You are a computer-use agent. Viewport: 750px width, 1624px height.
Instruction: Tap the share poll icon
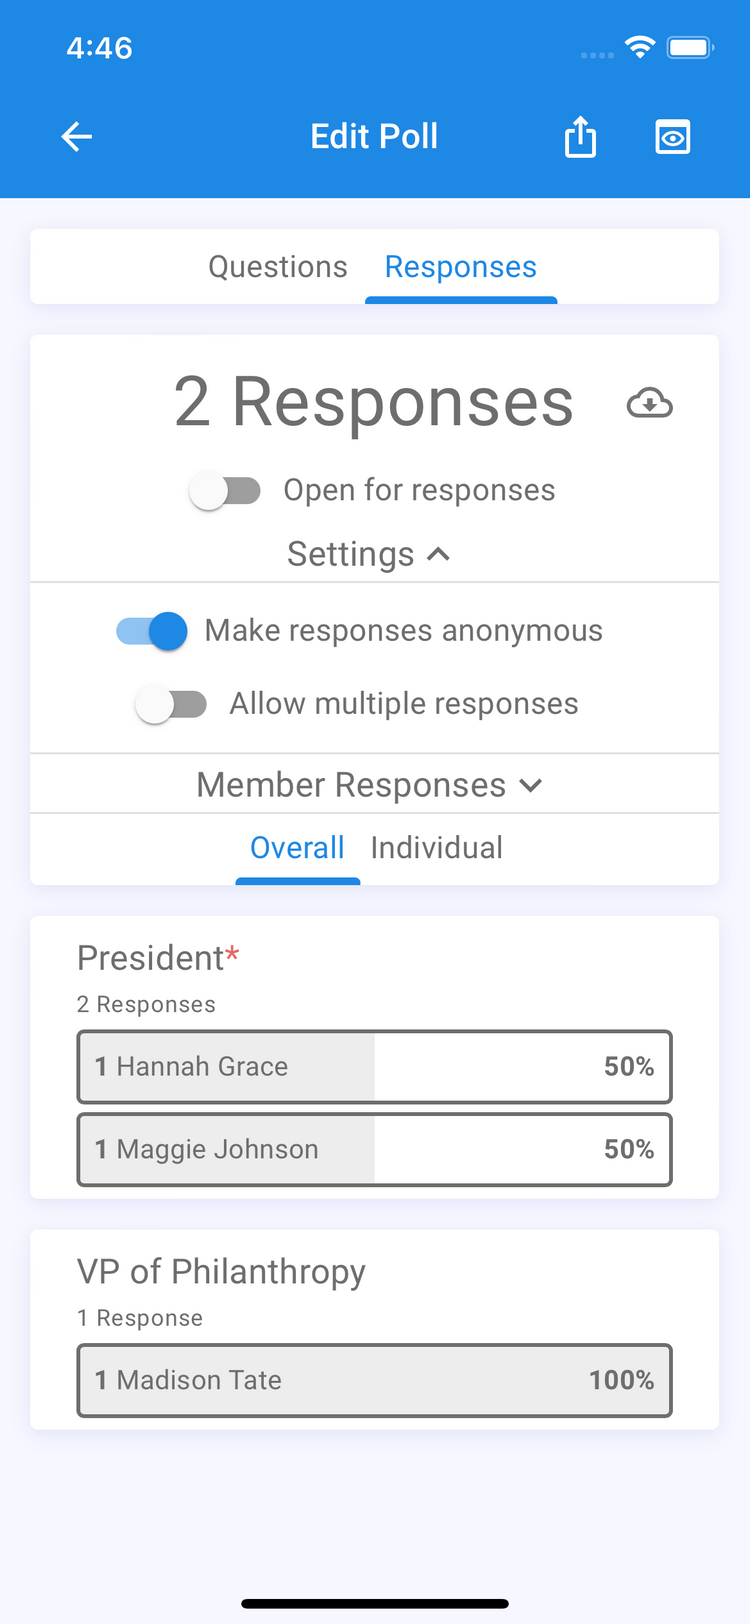[580, 137]
